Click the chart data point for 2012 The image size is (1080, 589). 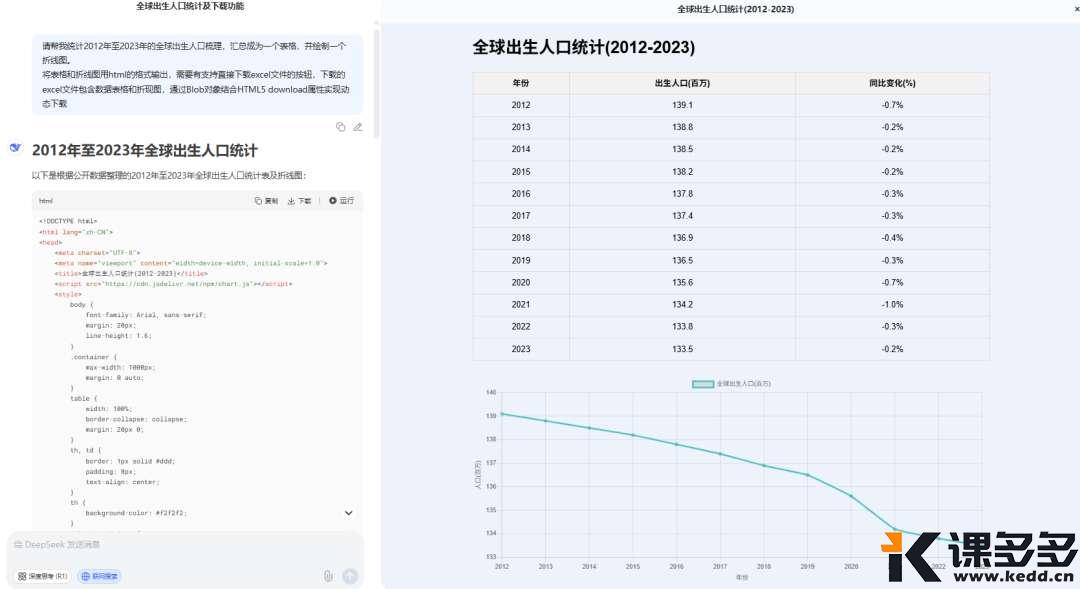(x=501, y=414)
